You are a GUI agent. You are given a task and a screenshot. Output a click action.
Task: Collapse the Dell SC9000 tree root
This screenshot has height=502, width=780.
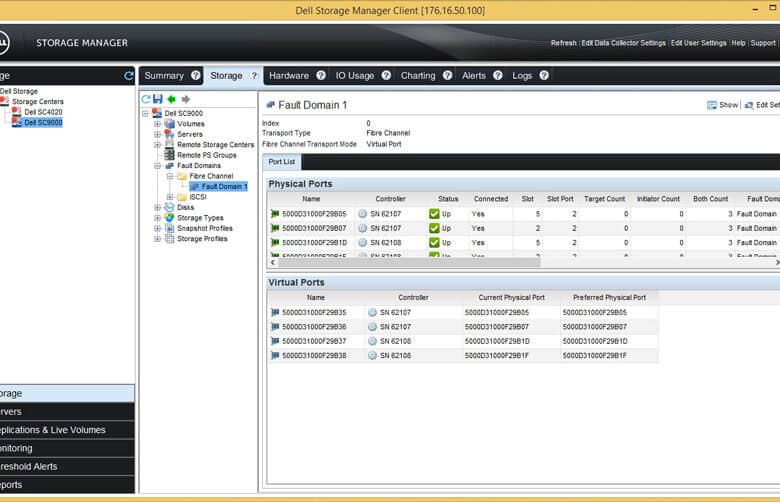[x=145, y=113]
